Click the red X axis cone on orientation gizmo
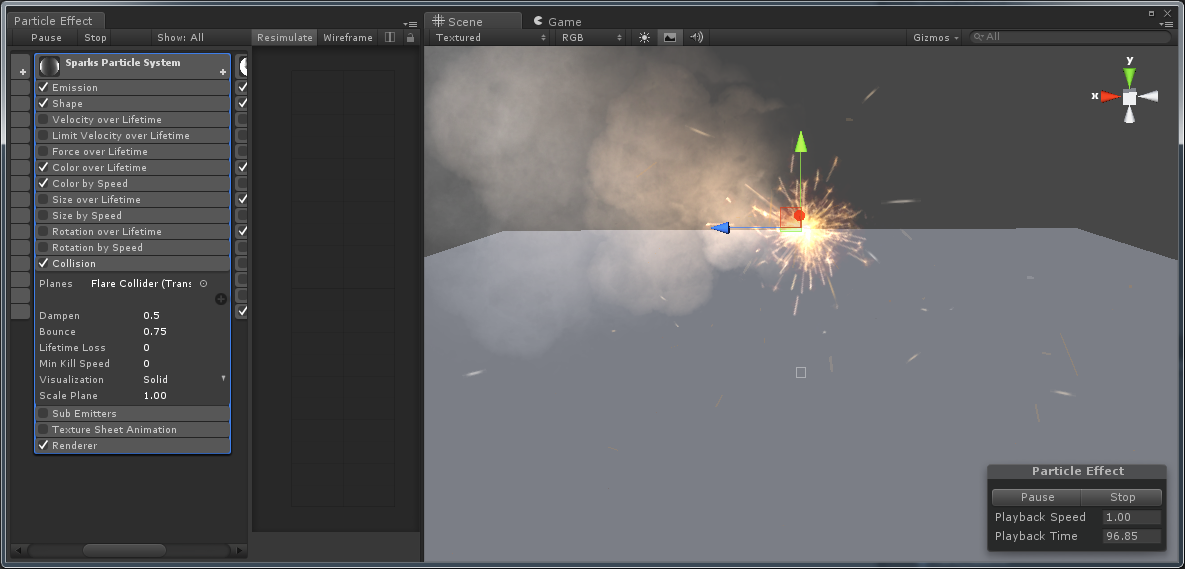Image resolution: width=1185 pixels, height=569 pixels. [x=1110, y=97]
